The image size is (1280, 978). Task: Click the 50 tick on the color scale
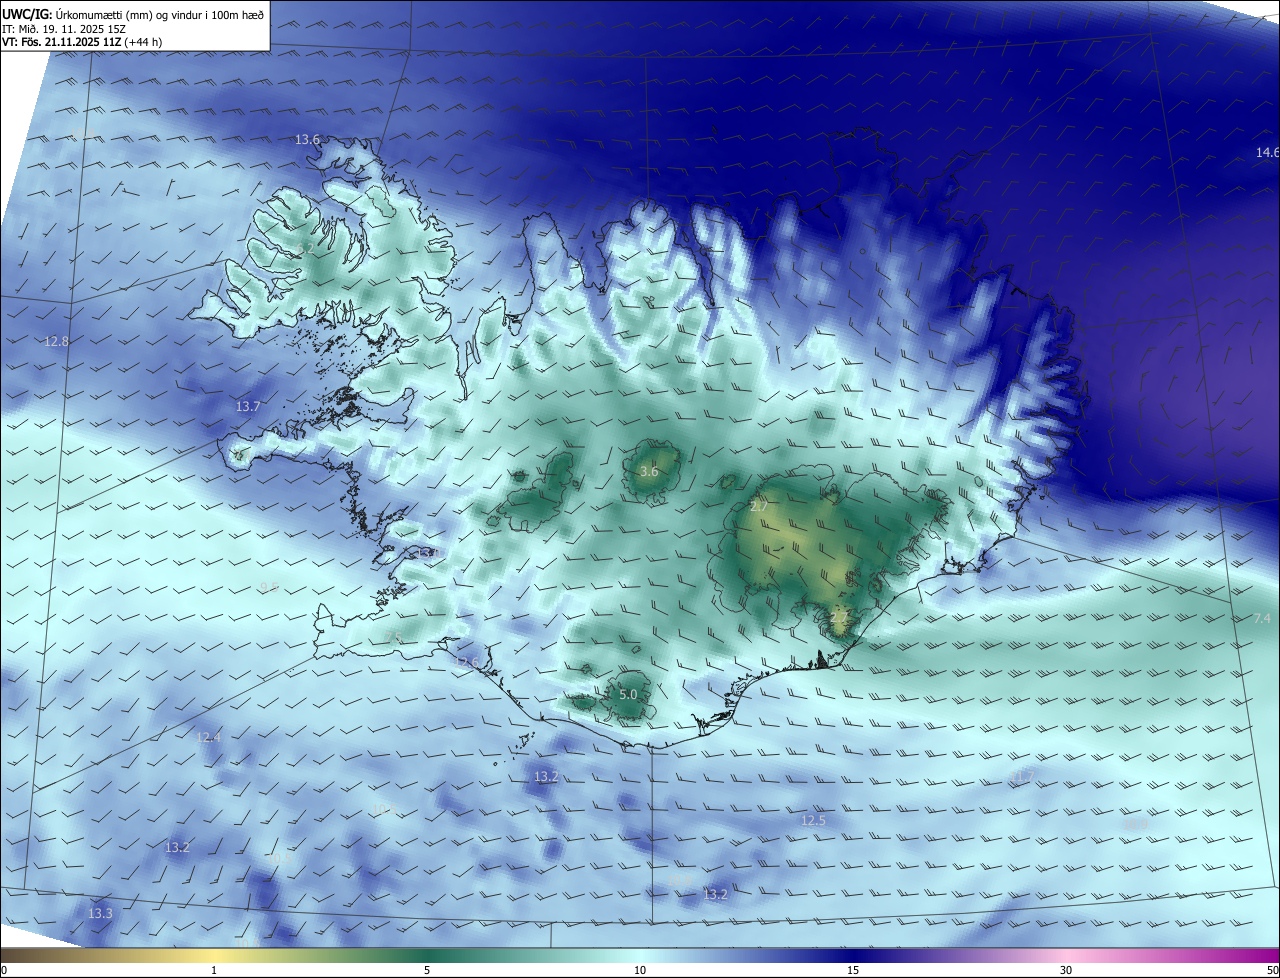click(1272, 970)
